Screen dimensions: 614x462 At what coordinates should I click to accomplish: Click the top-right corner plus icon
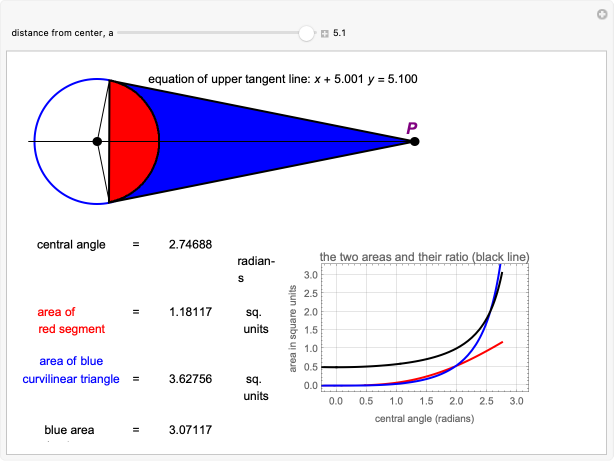click(x=601, y=13)
